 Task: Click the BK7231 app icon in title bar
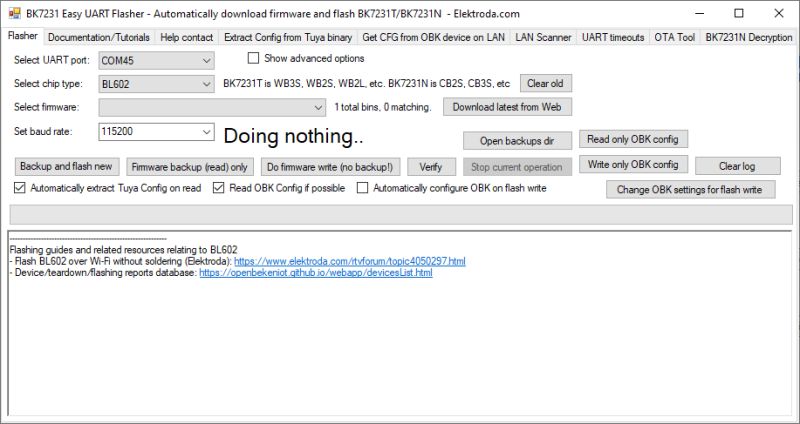pyautogui.click(x=15, y=13)
